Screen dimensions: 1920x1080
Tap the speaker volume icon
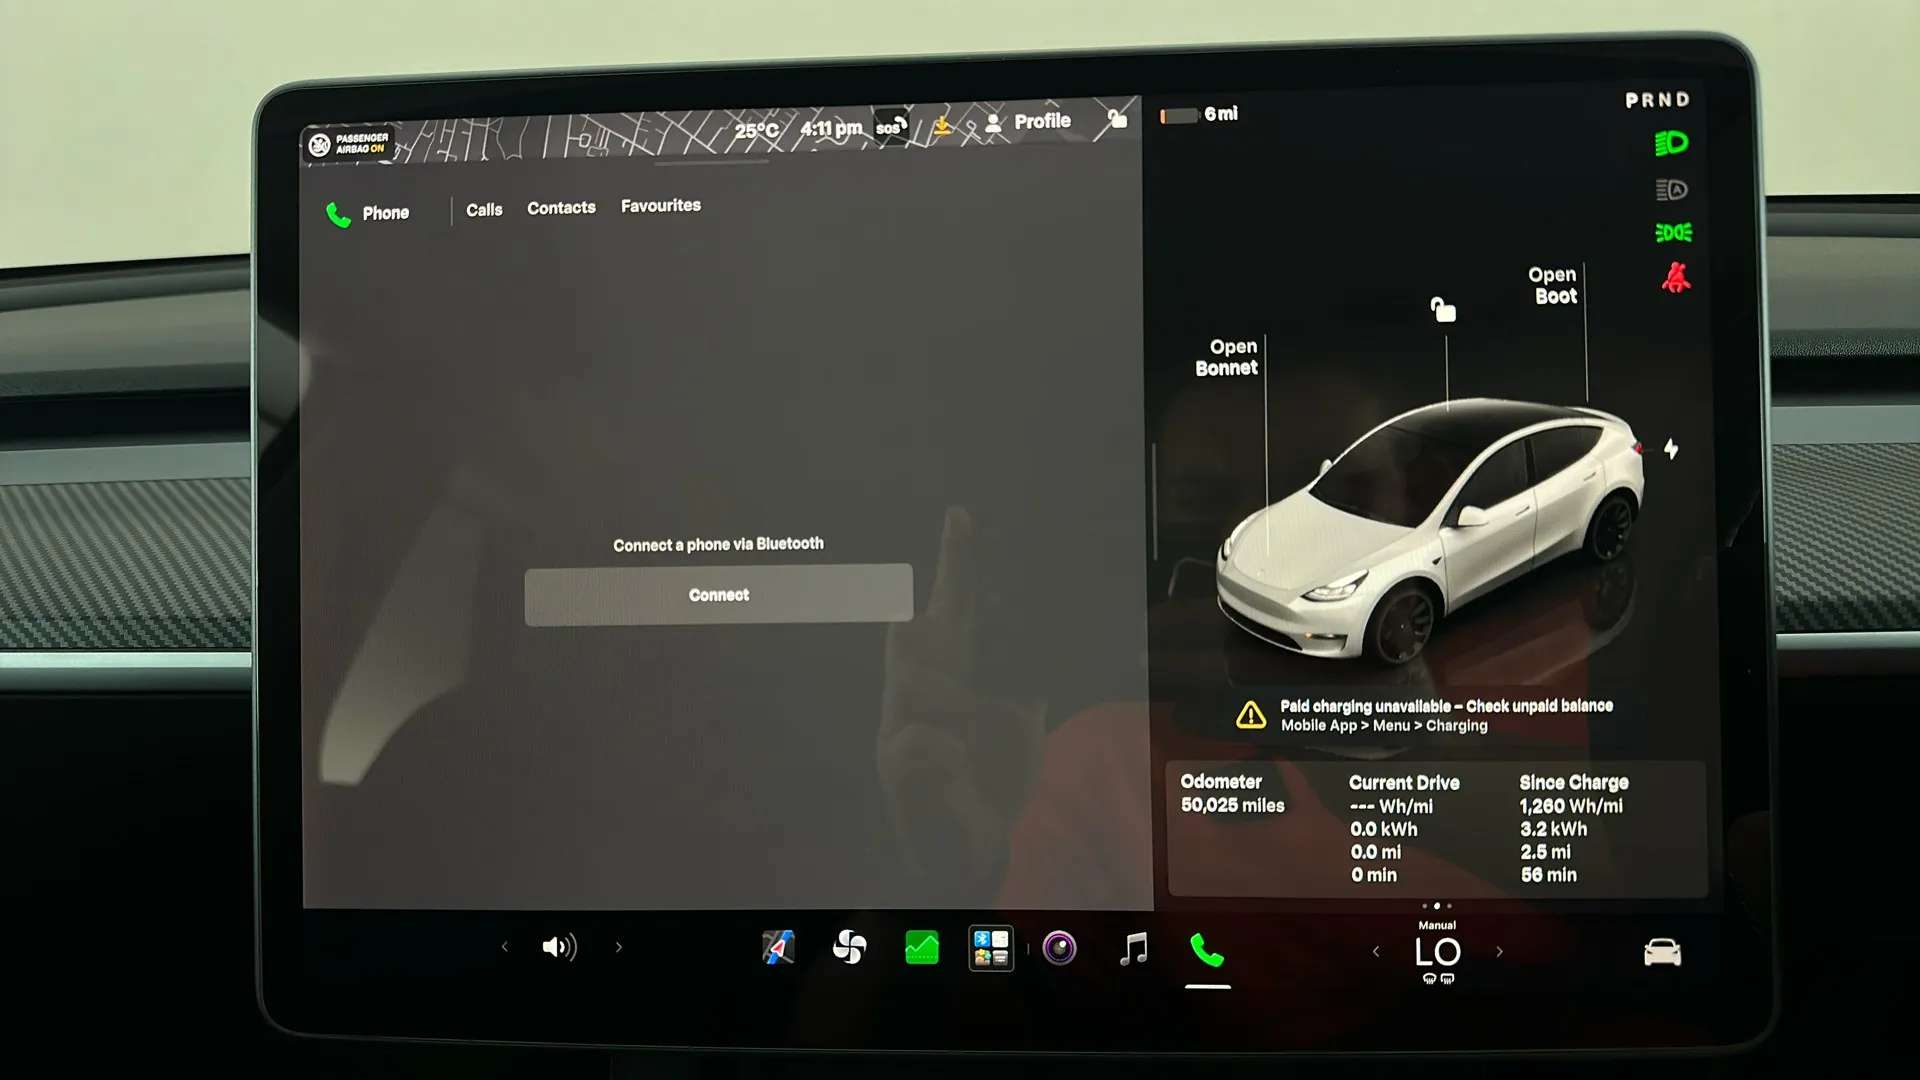tap(559, 947)
